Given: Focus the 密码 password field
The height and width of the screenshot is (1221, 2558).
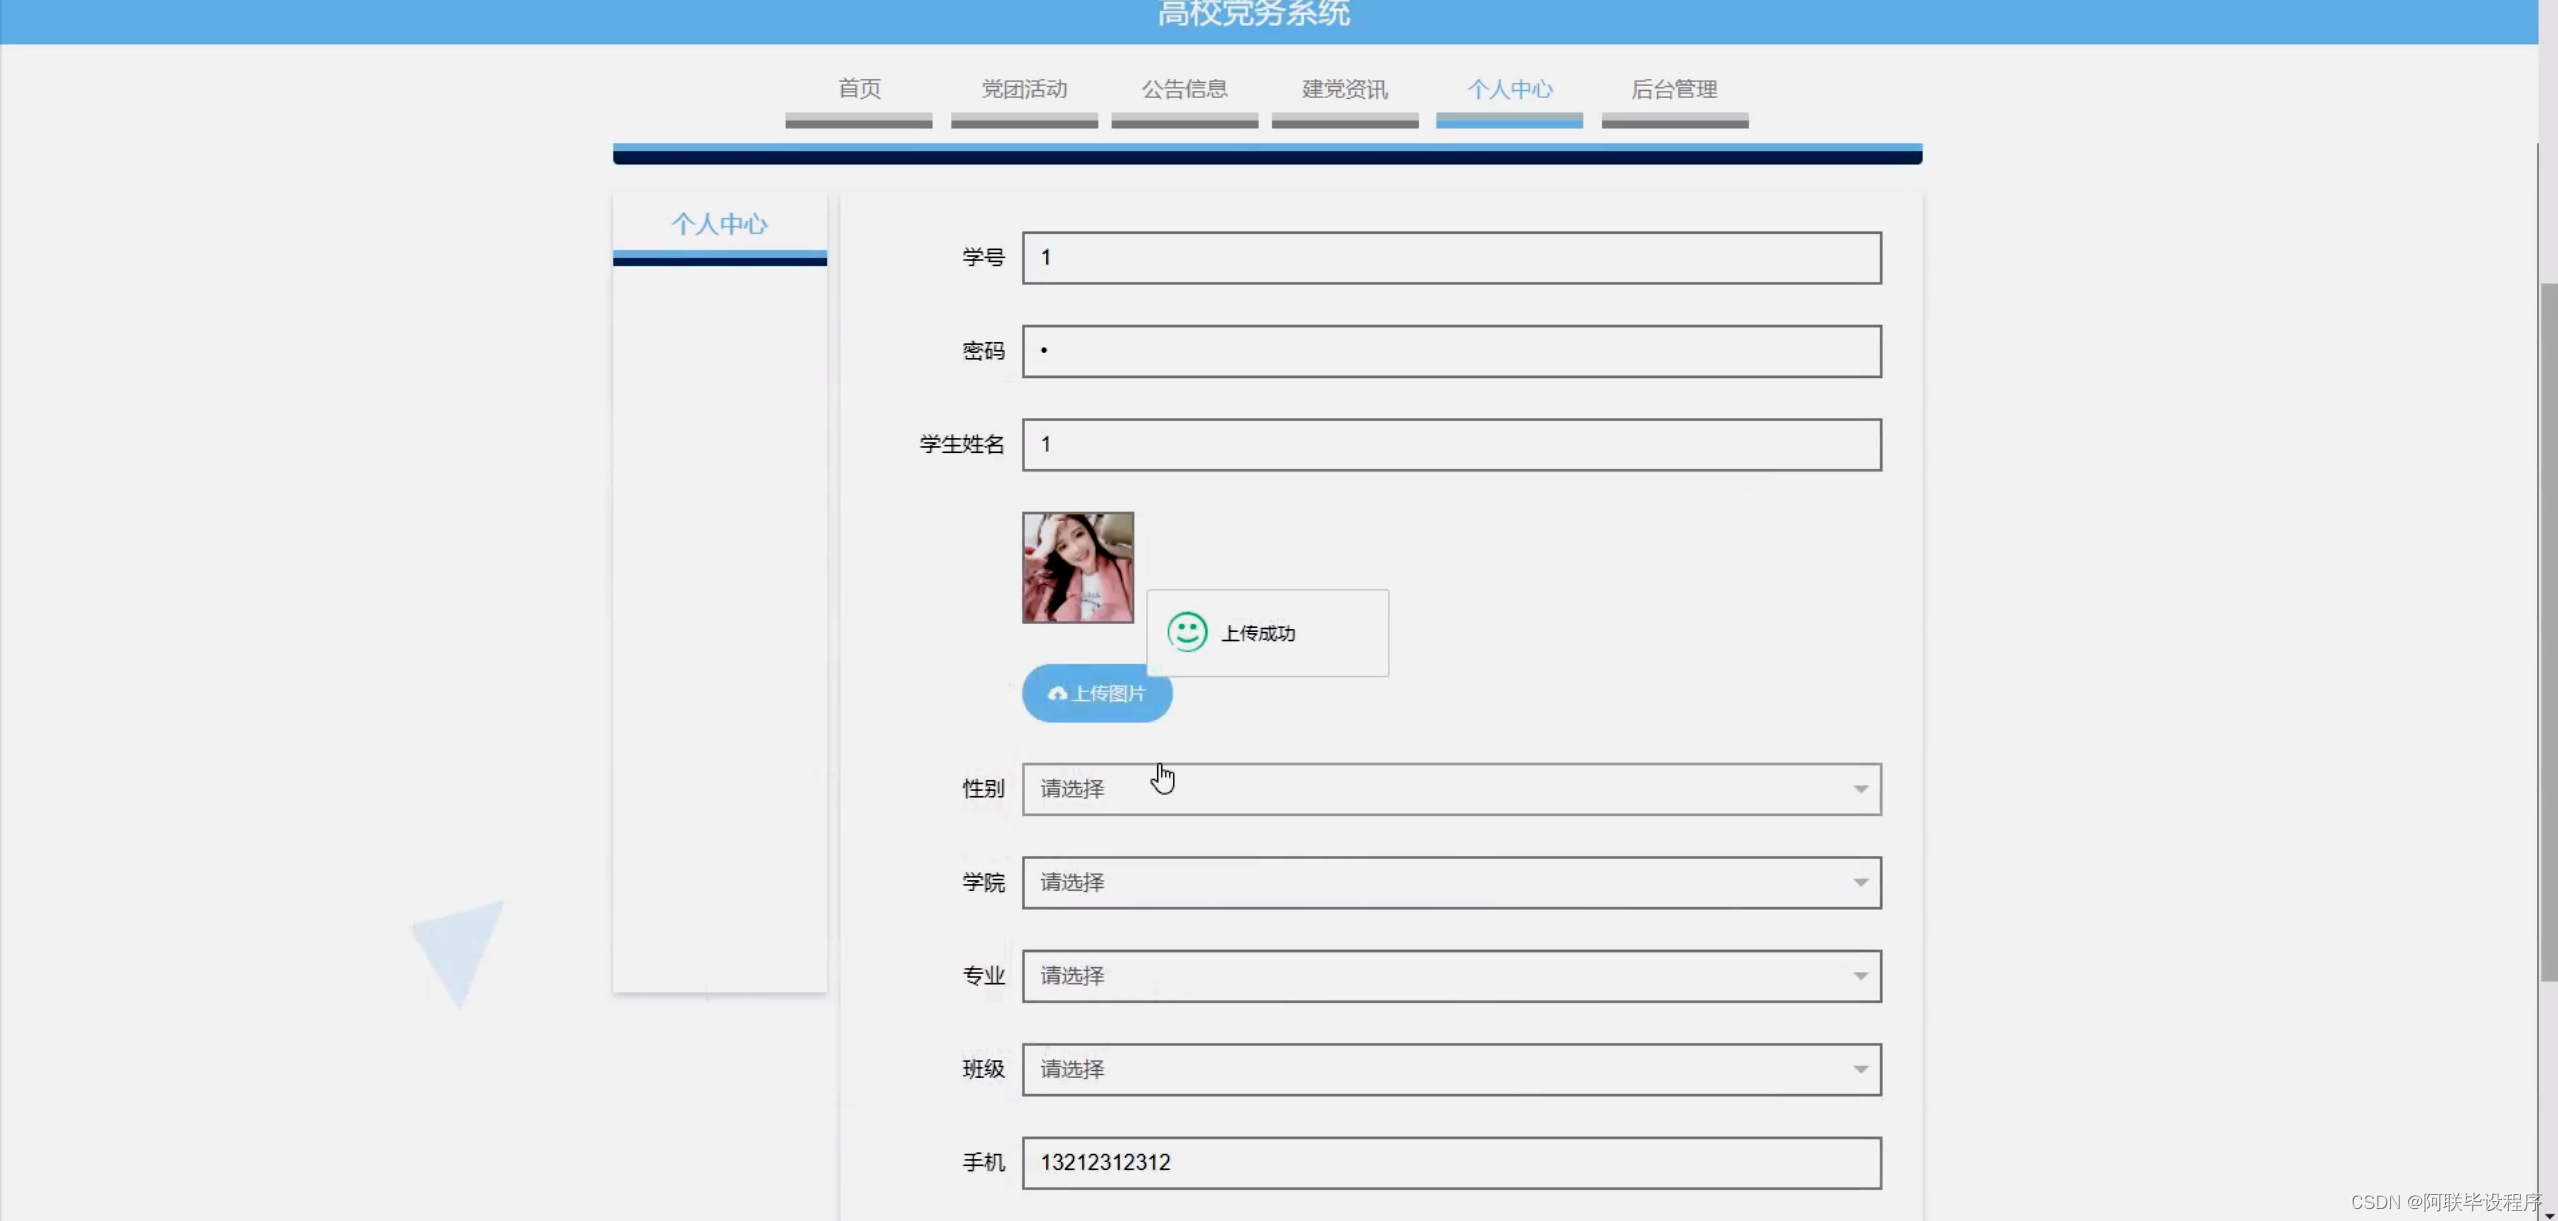Looking at the screenshot, I should (1450, 351).
